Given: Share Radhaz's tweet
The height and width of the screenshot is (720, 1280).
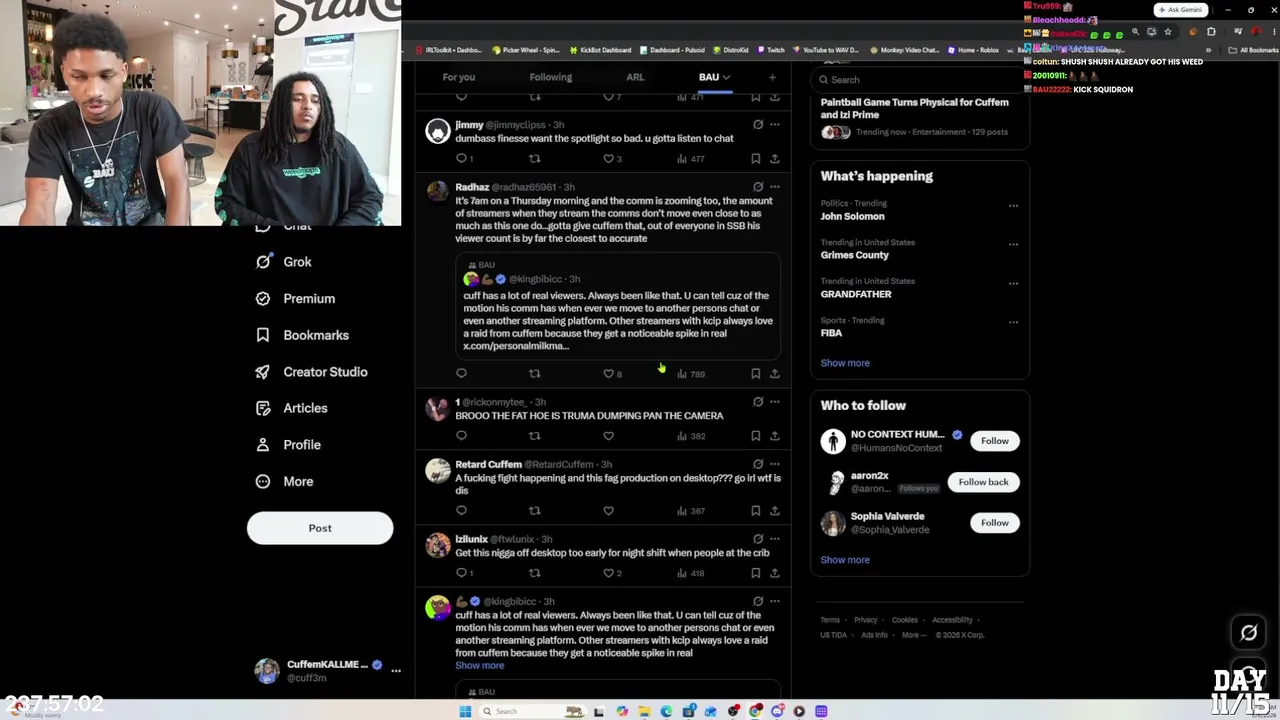Looking at the screenshot, I should pyautogui.click(x=774, y=374).
